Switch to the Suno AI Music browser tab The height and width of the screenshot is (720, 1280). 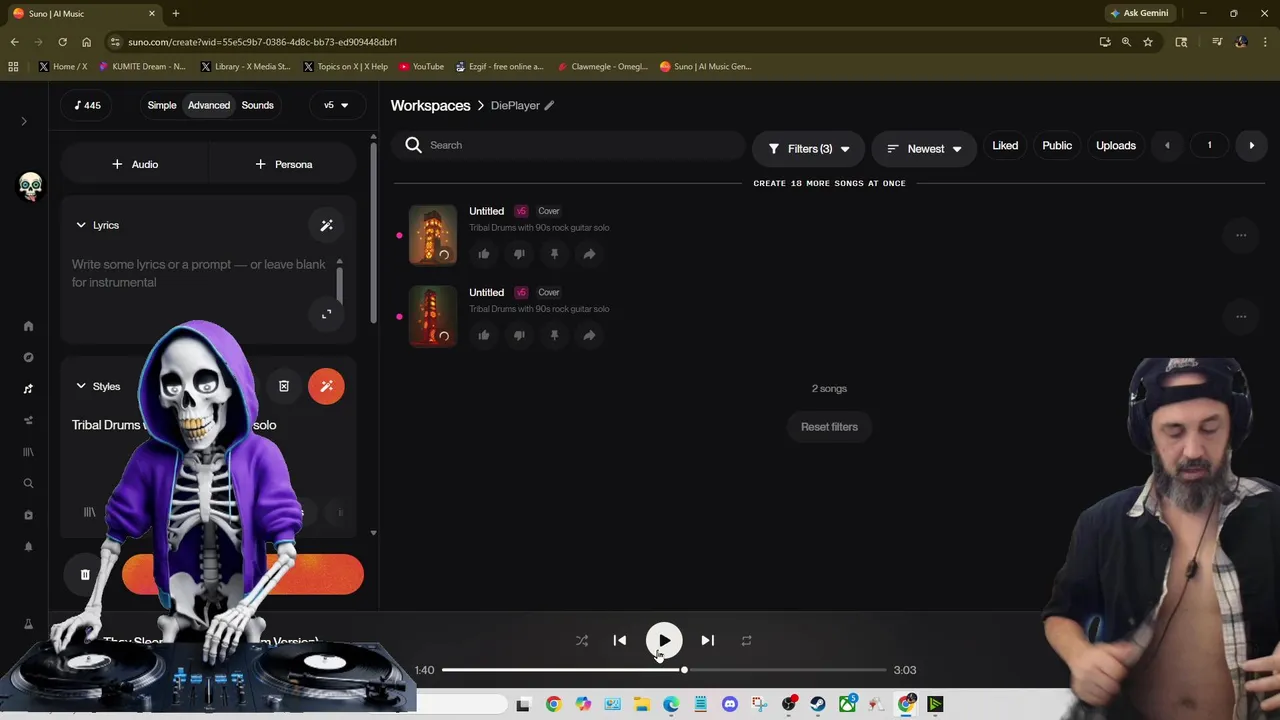(83, 13)
